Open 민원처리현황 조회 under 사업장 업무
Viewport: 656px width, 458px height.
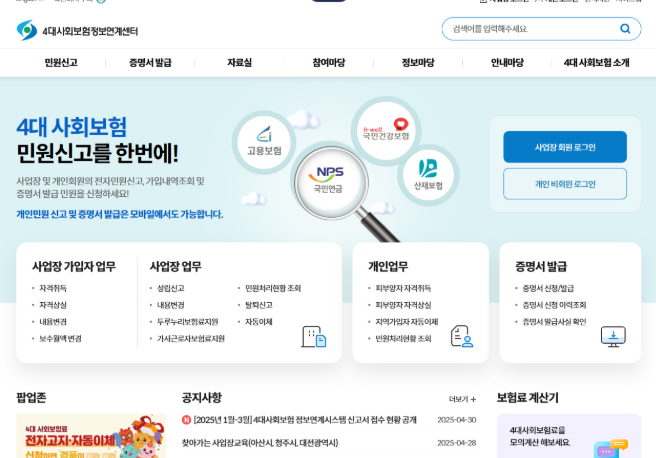pos(273,288)
